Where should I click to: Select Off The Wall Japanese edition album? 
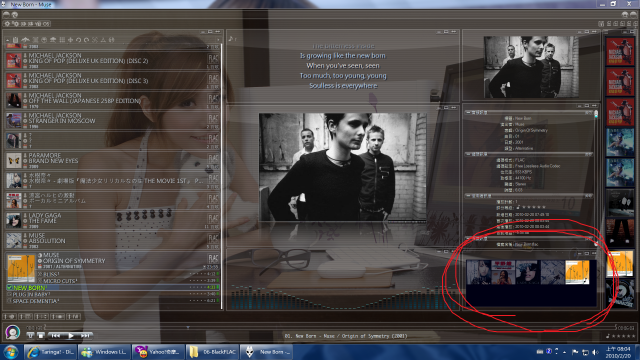click(x=112, y=101)
